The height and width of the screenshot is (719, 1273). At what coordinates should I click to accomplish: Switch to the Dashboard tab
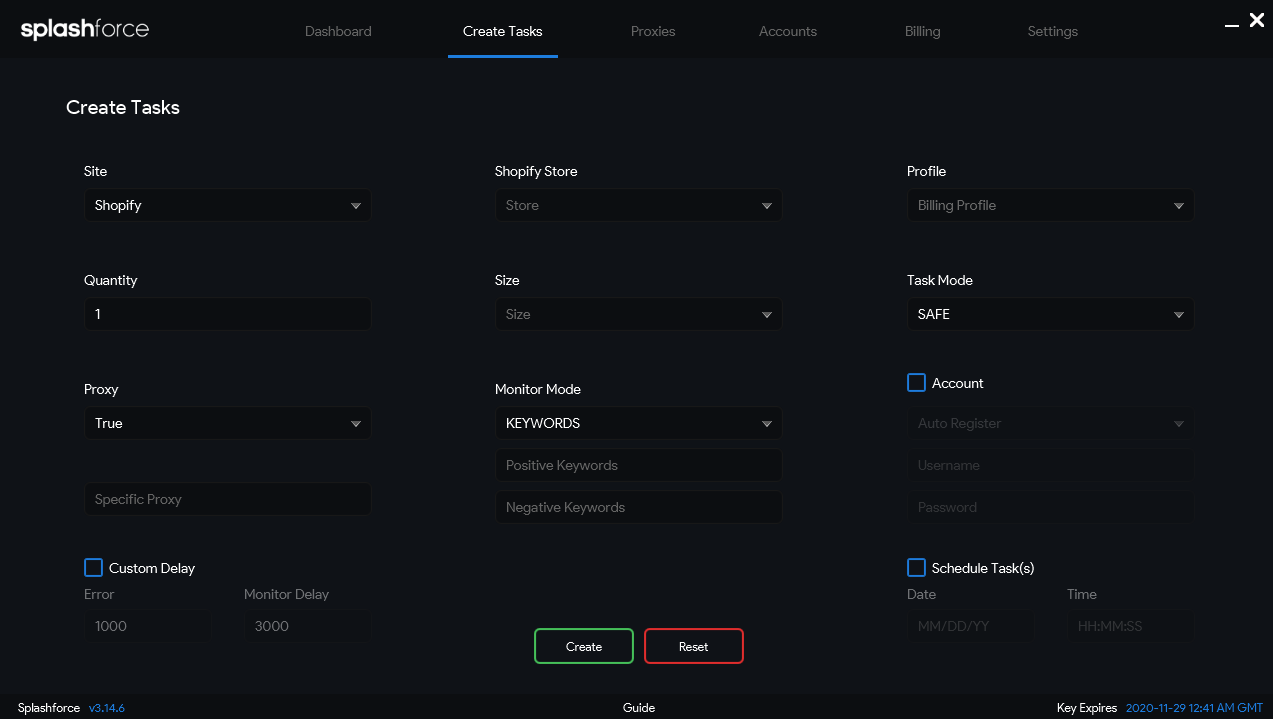tap(338, 31)
